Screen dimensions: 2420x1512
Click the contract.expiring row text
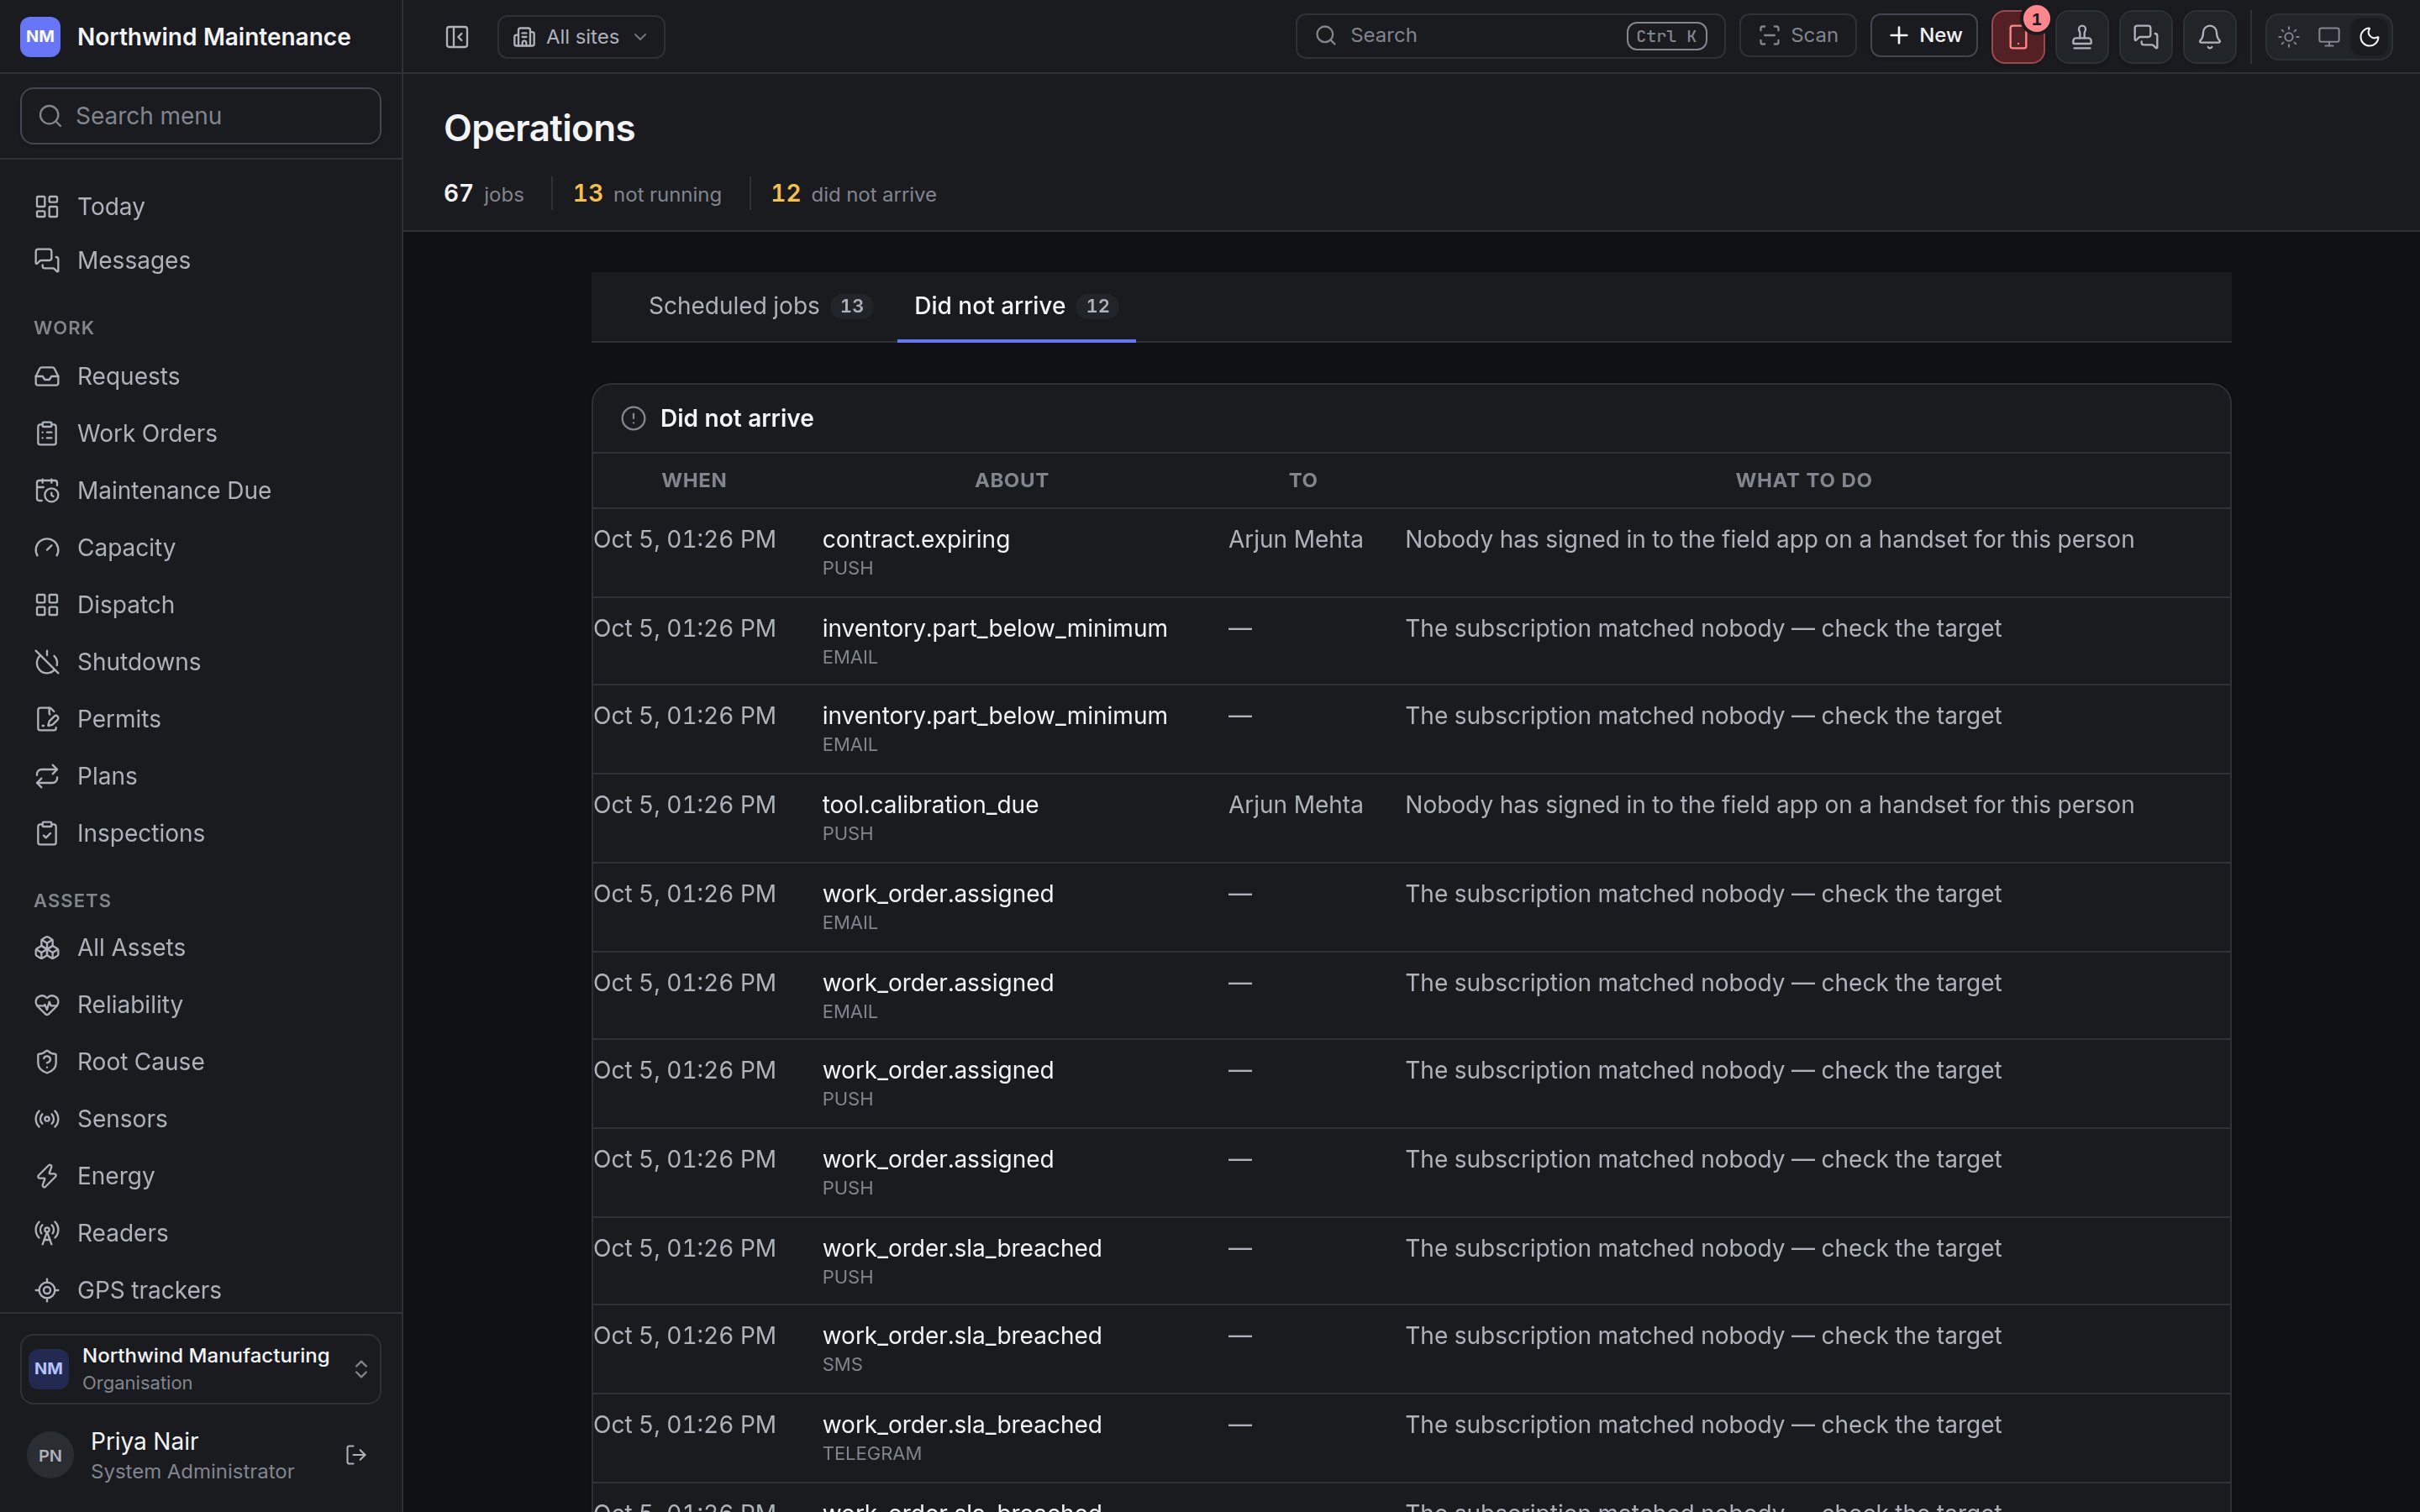pyautogui.click(x=915, y=540)
